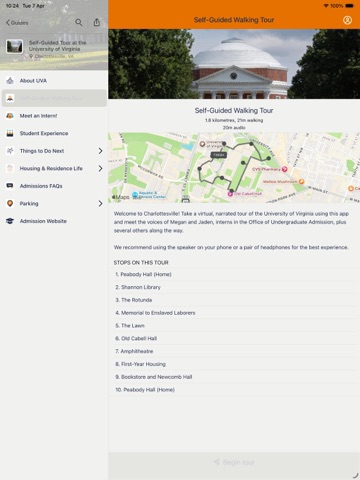
Task: Select stop 8. First-Year Housing
Action: (x=234, y=364)
